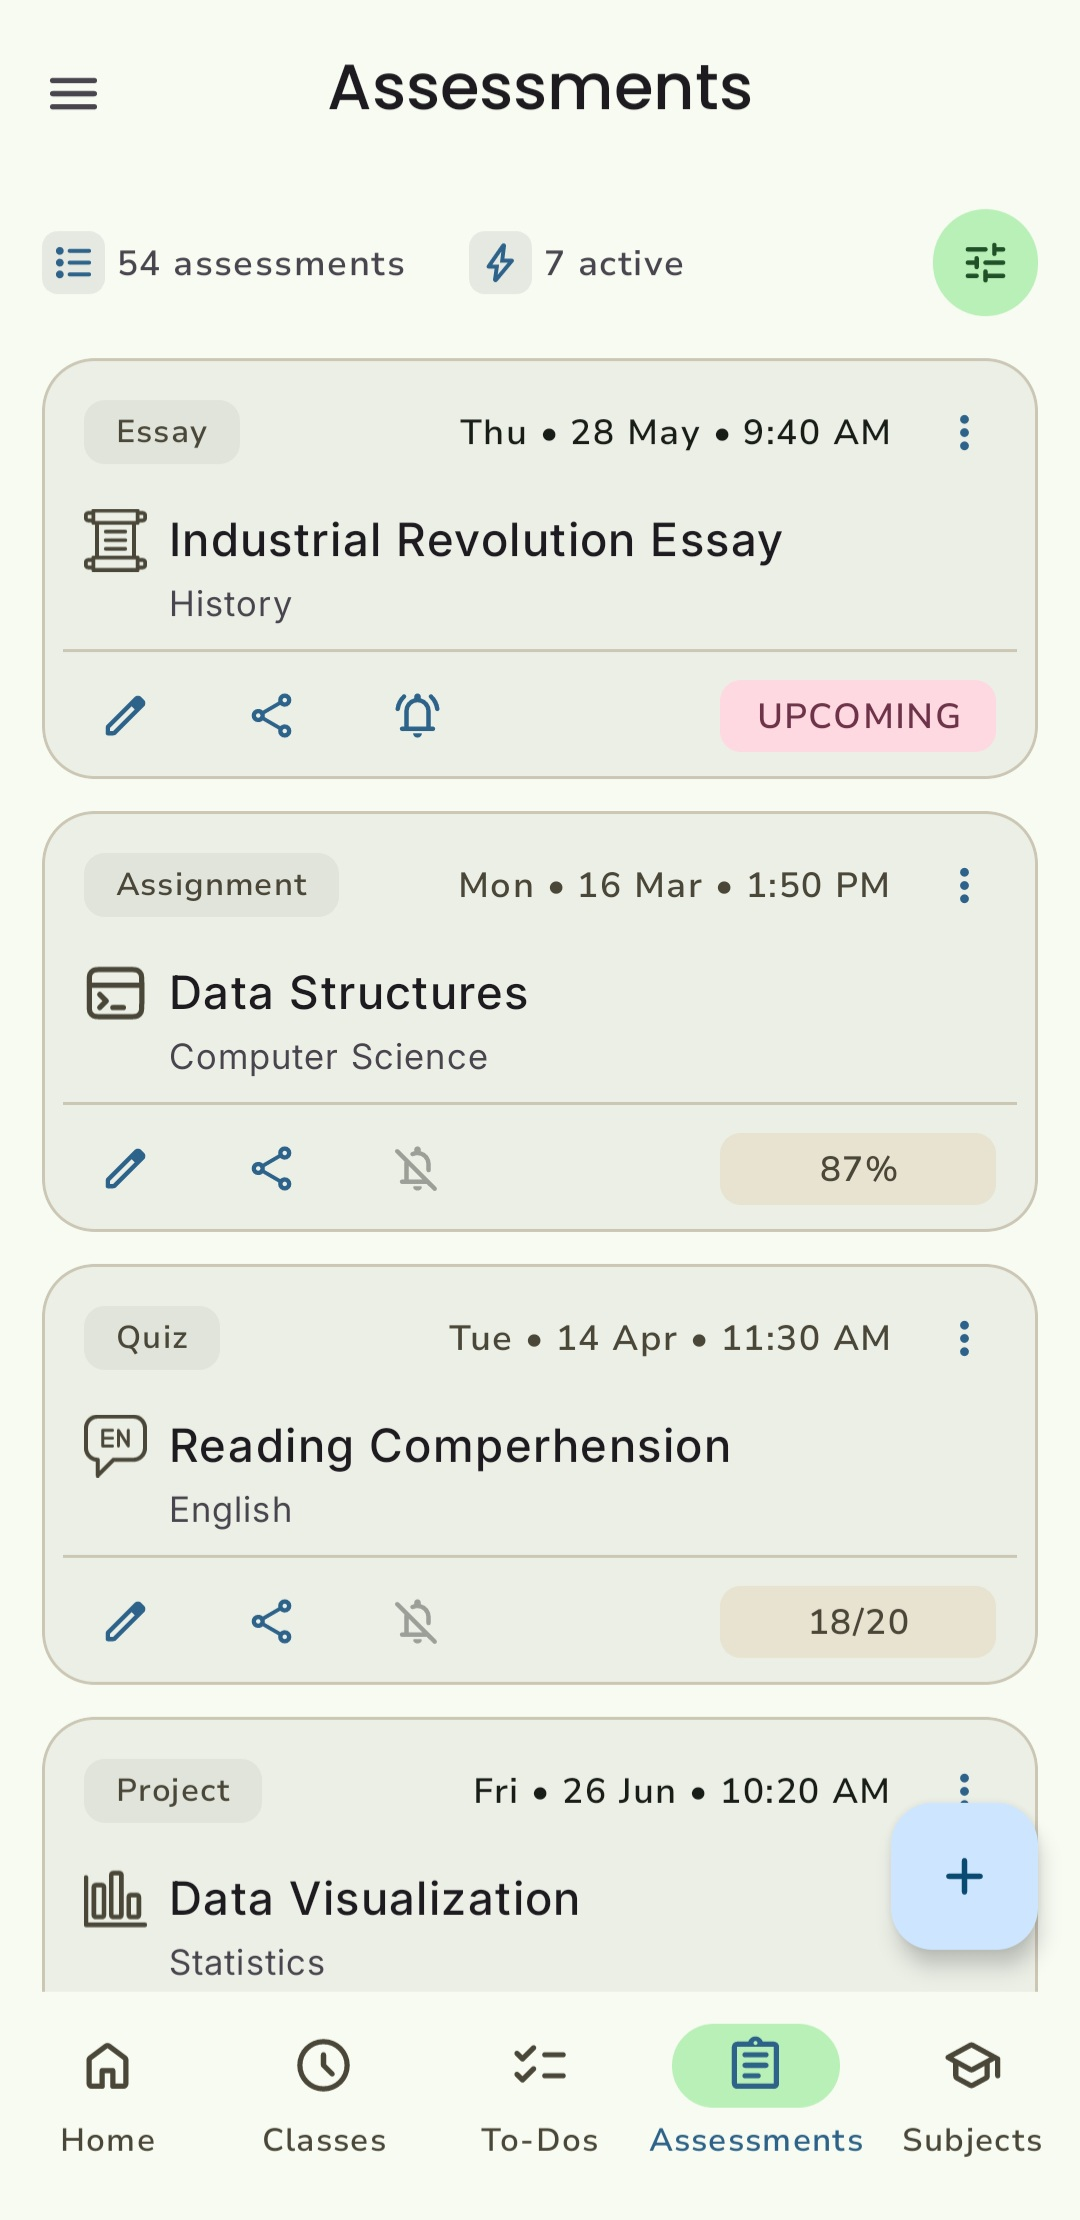Share the Reading Comprehension quiz
The width and height of the screenshot is (1080, 2220).
point(272,1622)
